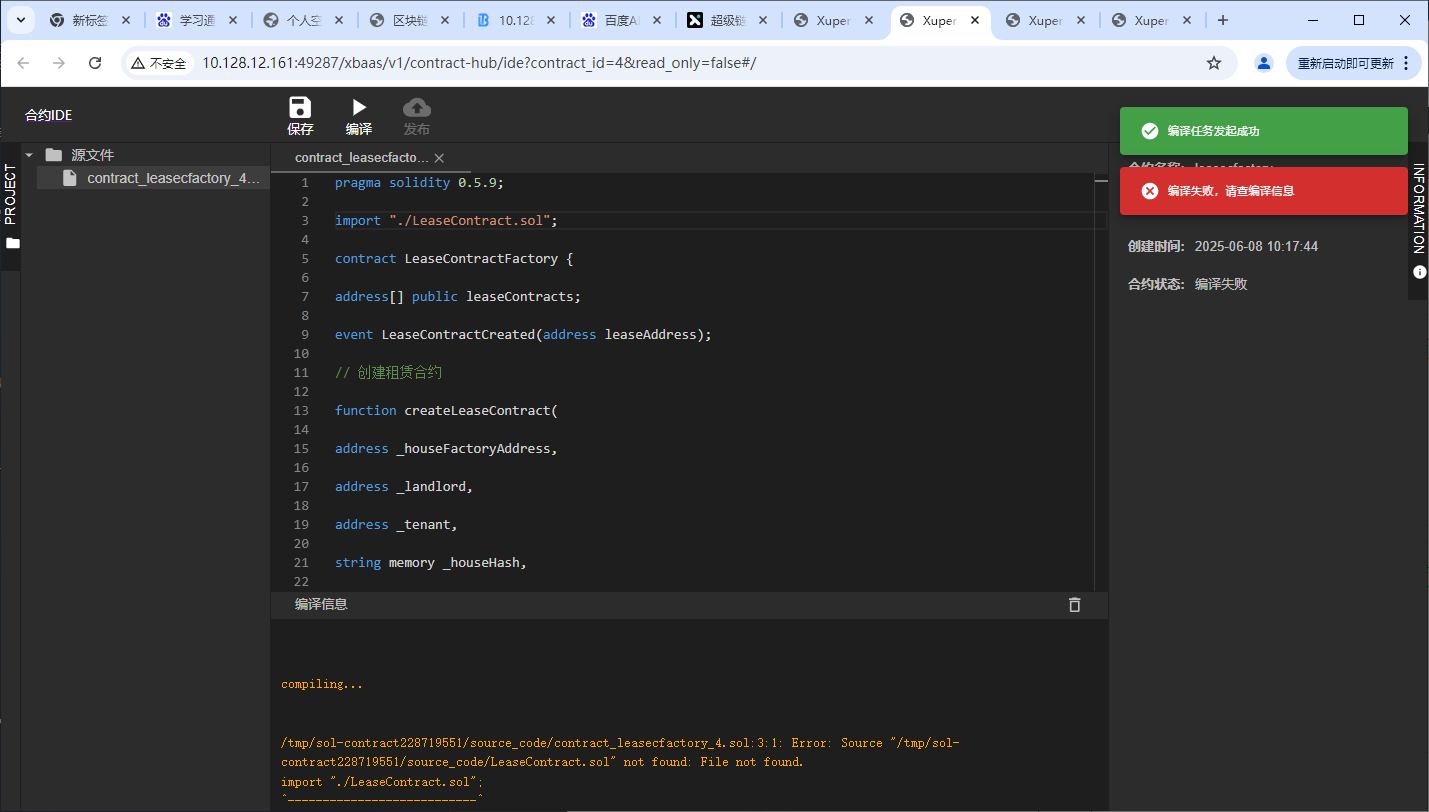The width and height of the screenshot is (1429, 812).
Task: Click line string memory _houseHash
Action: (431, 563)
